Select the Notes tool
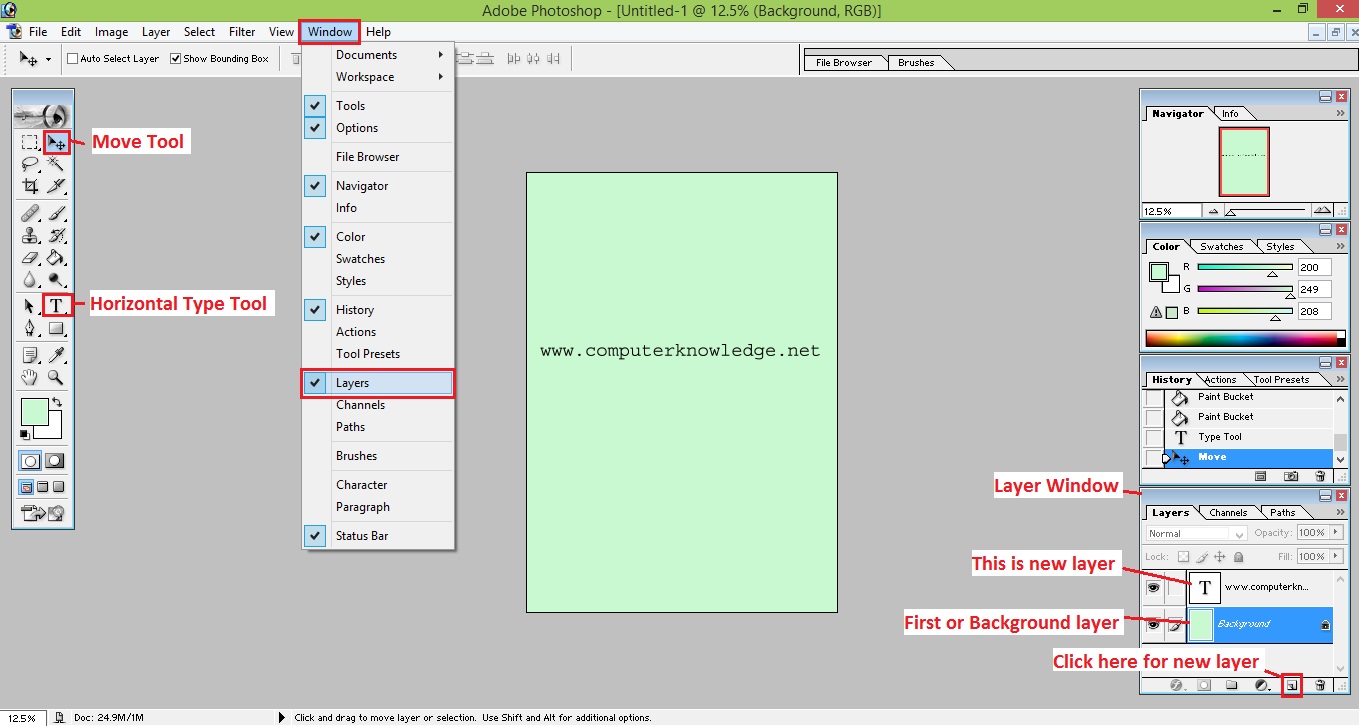 tap(31, 355)
